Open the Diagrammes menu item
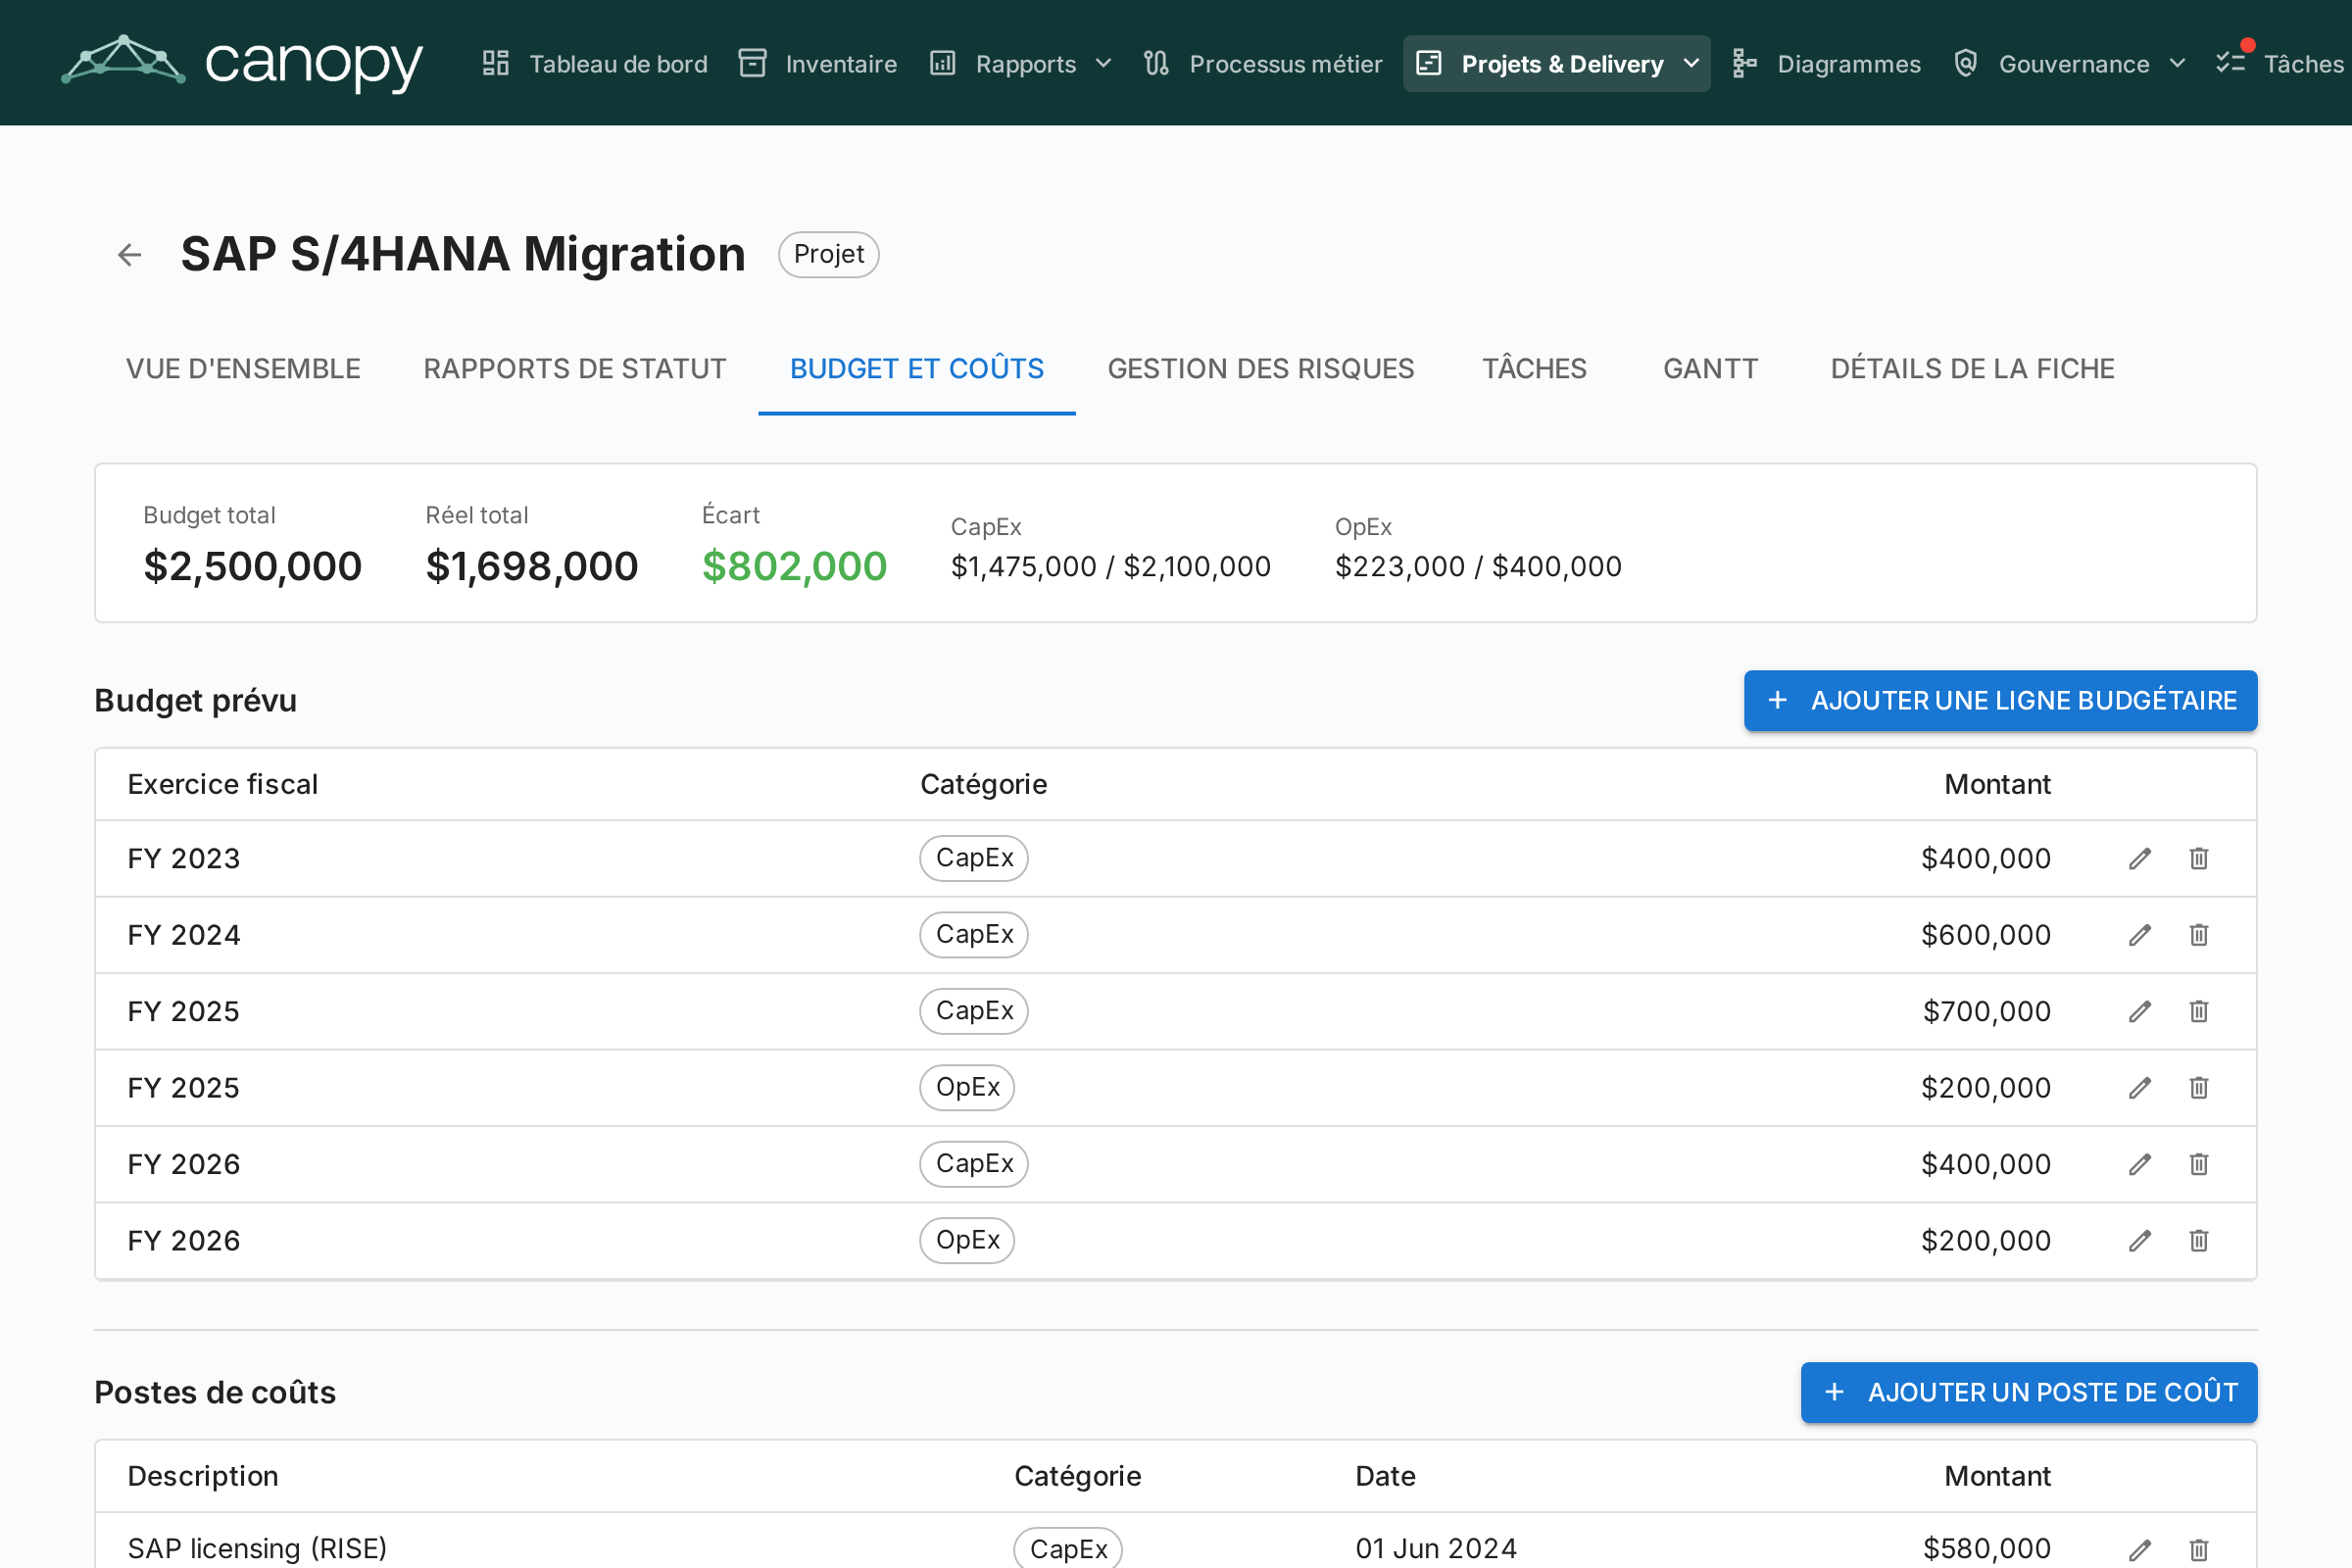 point(1827,64)
